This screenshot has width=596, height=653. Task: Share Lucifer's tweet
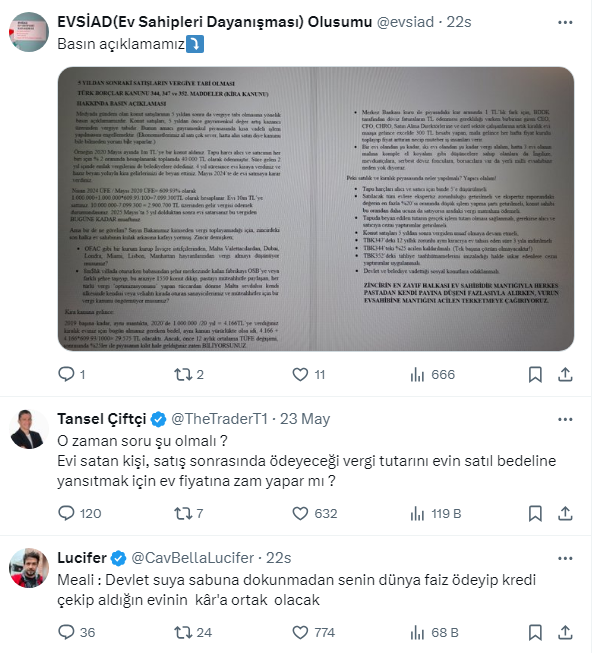(x=565, y=632)
